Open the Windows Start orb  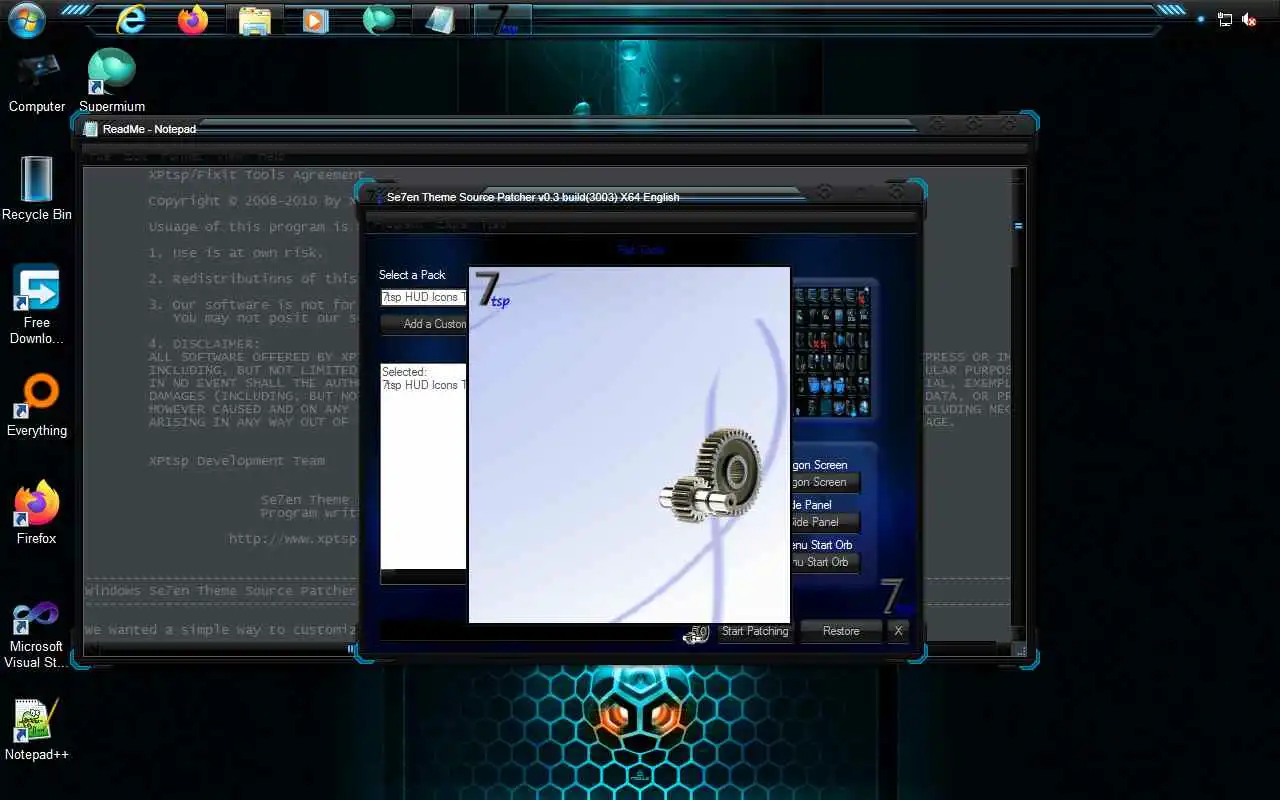26,19
